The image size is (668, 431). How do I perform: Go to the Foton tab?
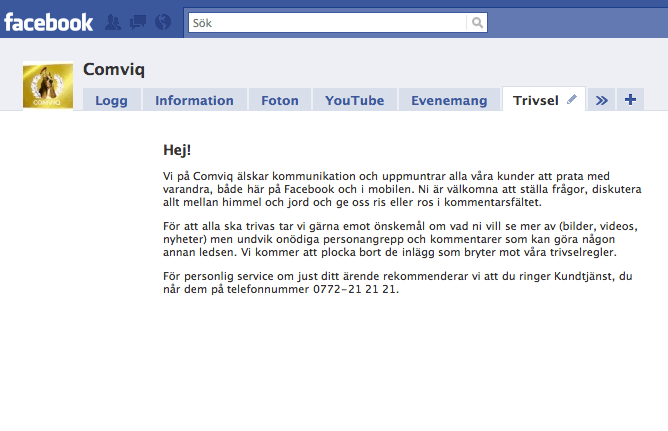tap(280, 100)
